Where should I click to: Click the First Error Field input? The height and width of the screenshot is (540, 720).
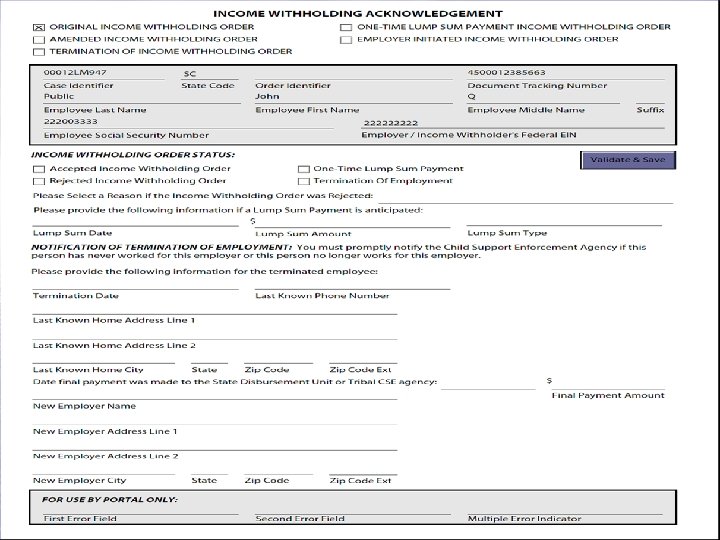coord(141,509)
